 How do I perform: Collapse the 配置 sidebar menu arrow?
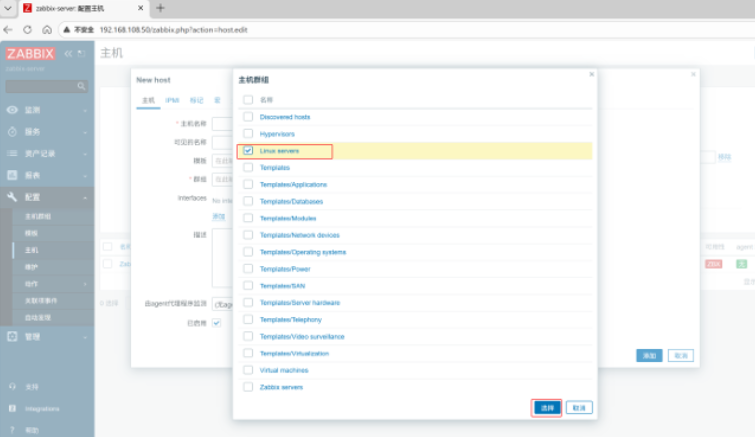pyautogui.click(x=85, y=198)
